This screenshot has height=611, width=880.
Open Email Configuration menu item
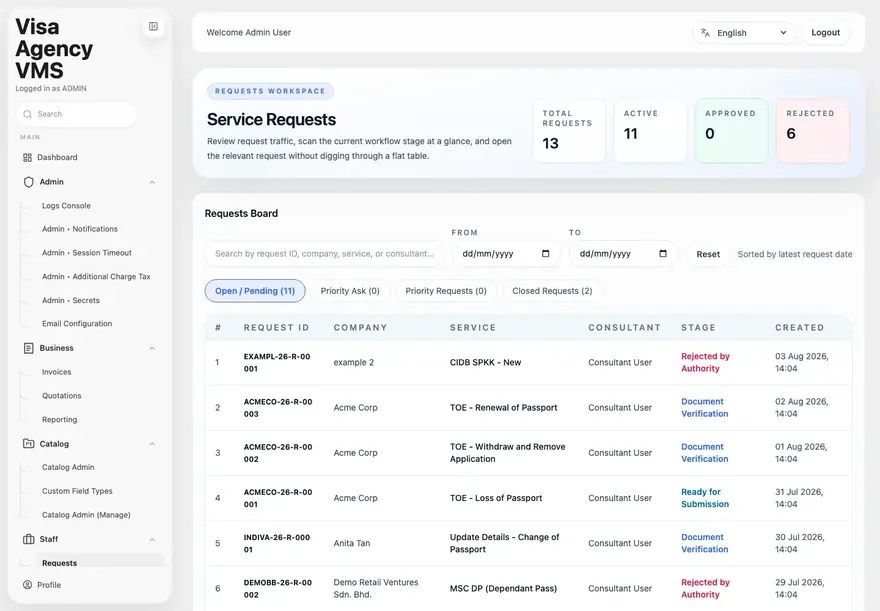point(77,324)
